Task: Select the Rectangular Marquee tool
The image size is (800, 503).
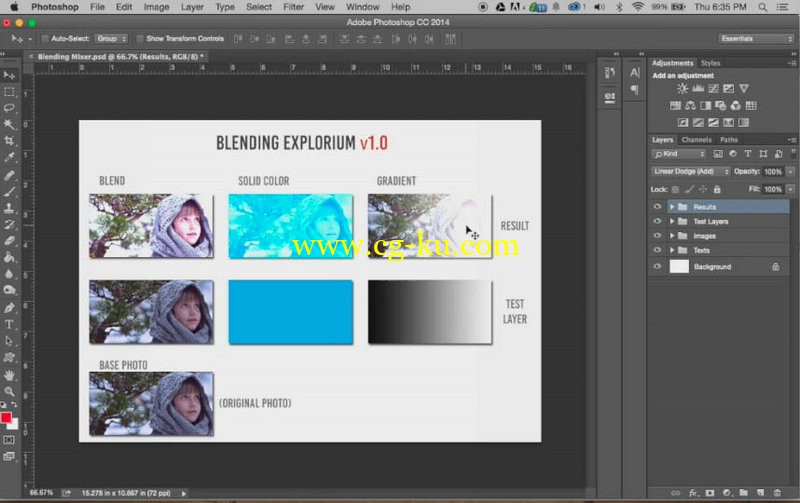Action: coord(9,92)
